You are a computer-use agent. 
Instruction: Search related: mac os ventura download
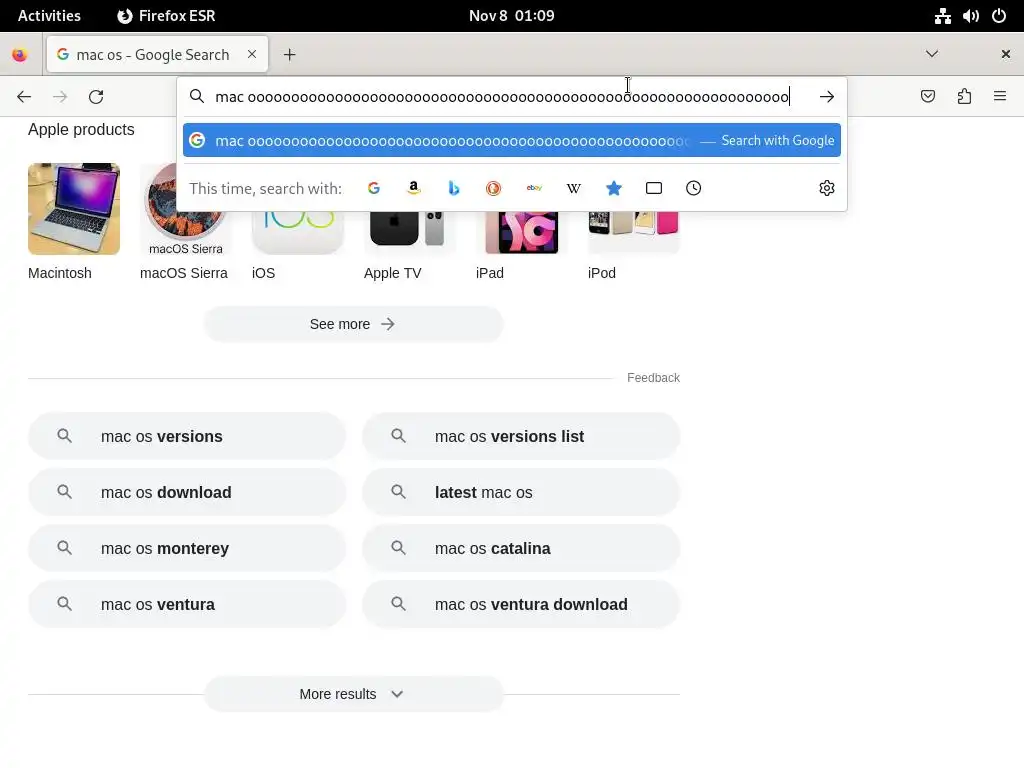pyautogui.click(x=521, y=605)
